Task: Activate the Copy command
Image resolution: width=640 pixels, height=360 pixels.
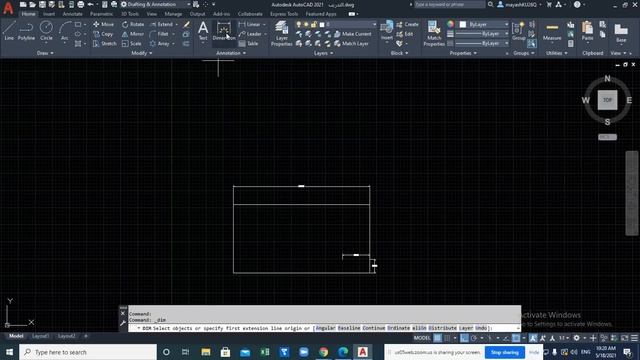Action: [103, 34]
